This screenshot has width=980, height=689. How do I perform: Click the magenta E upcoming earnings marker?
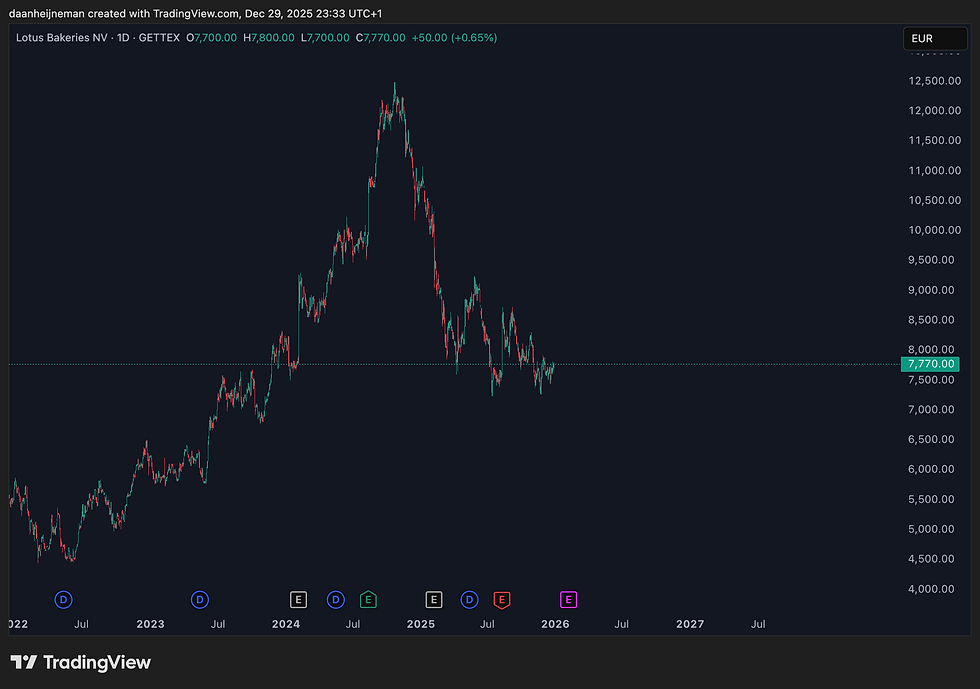[568, 600]
